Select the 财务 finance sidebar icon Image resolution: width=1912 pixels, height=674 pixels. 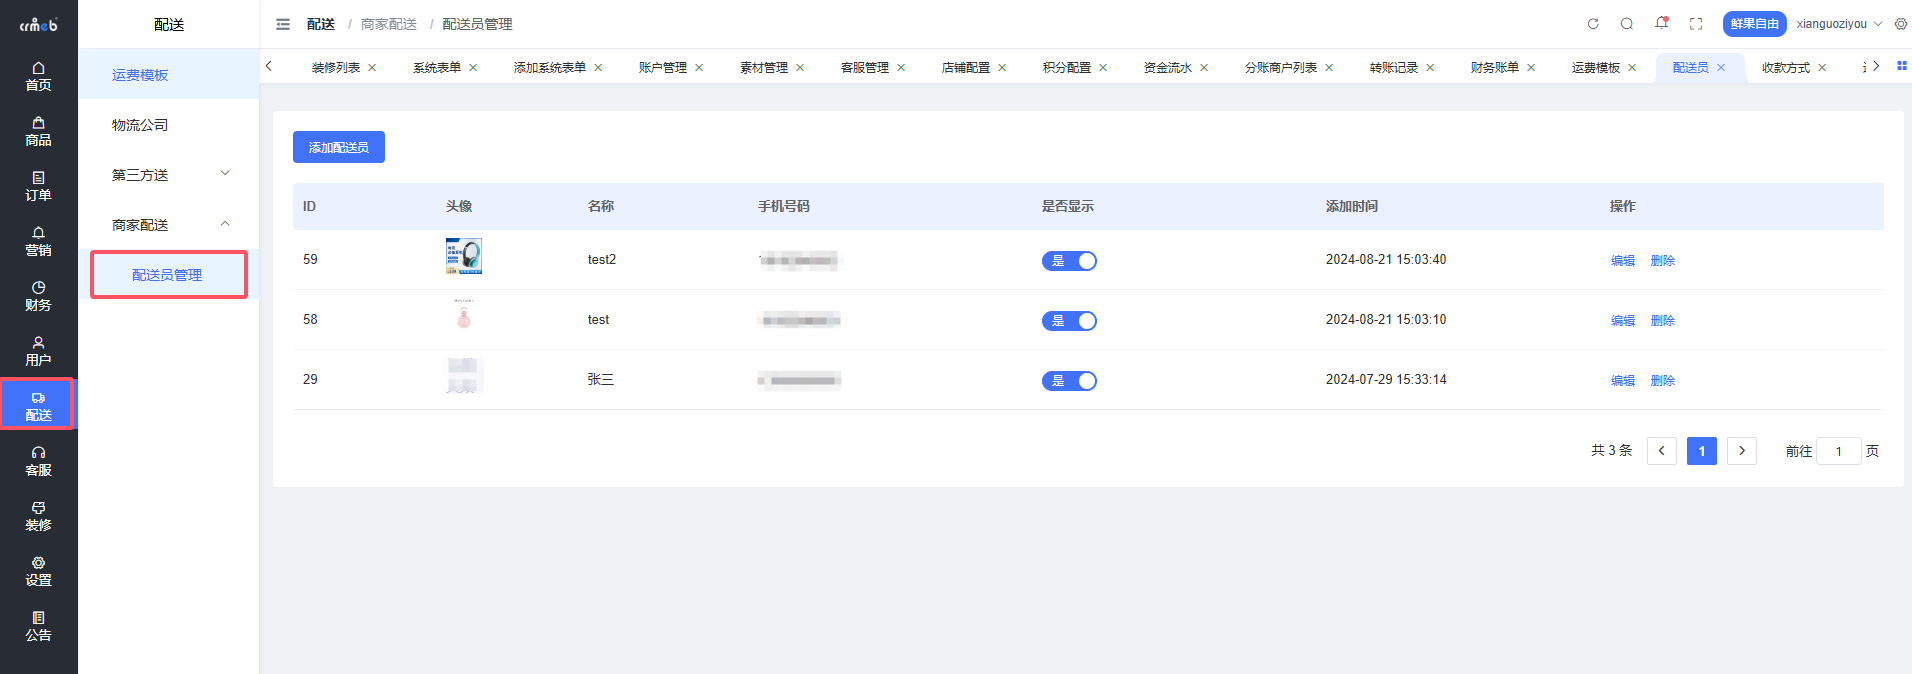pos(38,296)
